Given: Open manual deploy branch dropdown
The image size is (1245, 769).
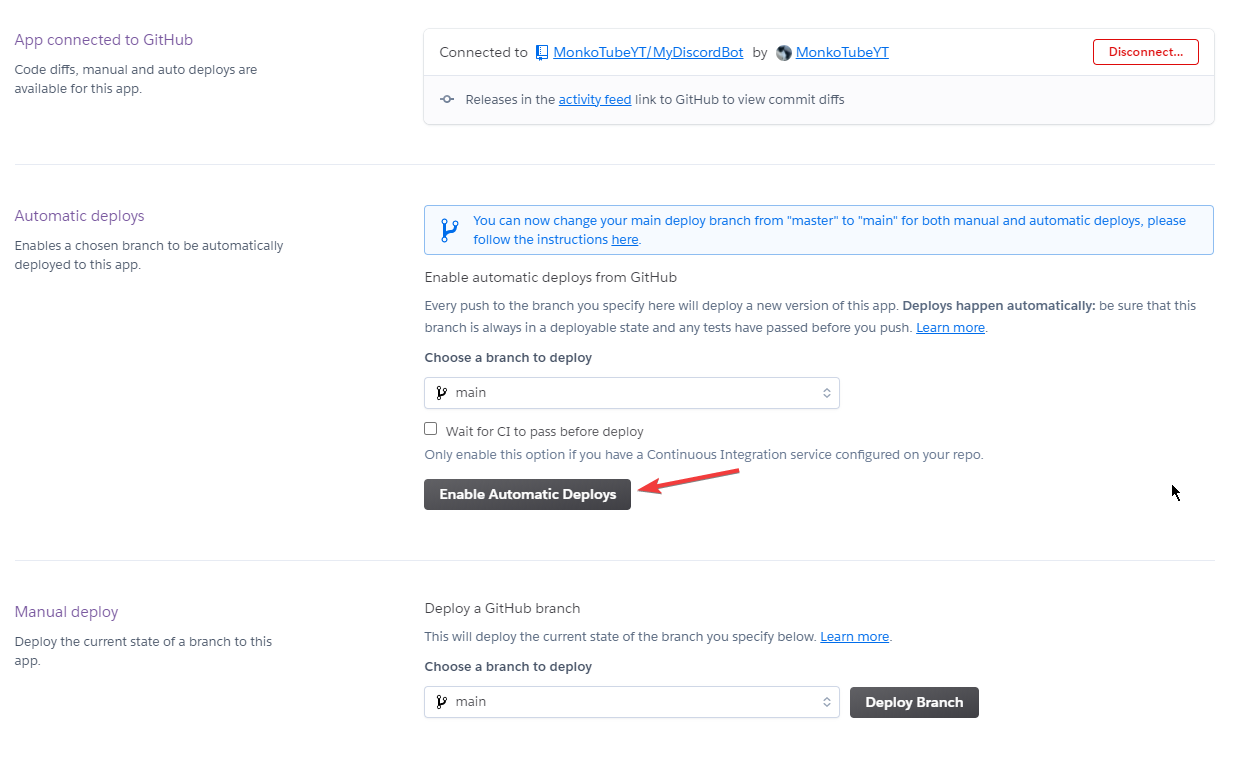Looking at the screenshot, I should pos(631,702).
